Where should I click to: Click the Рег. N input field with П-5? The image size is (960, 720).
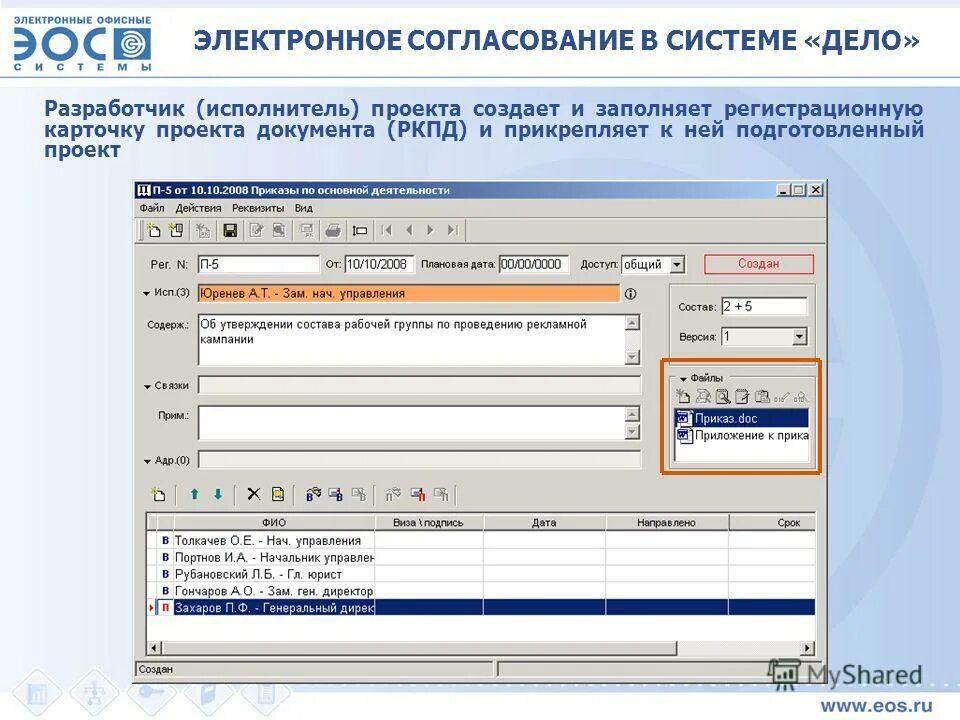click(258, 264)
